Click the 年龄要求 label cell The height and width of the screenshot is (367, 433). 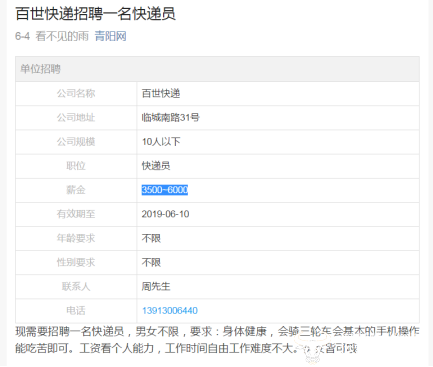pos(76,238)
